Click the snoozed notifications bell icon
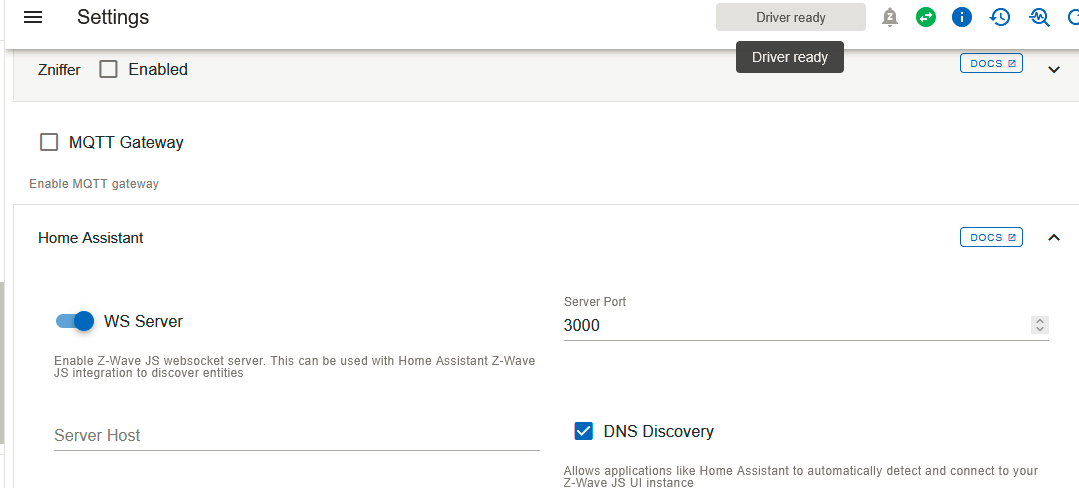Screen dimensions: 1079x488 (890, 17)
